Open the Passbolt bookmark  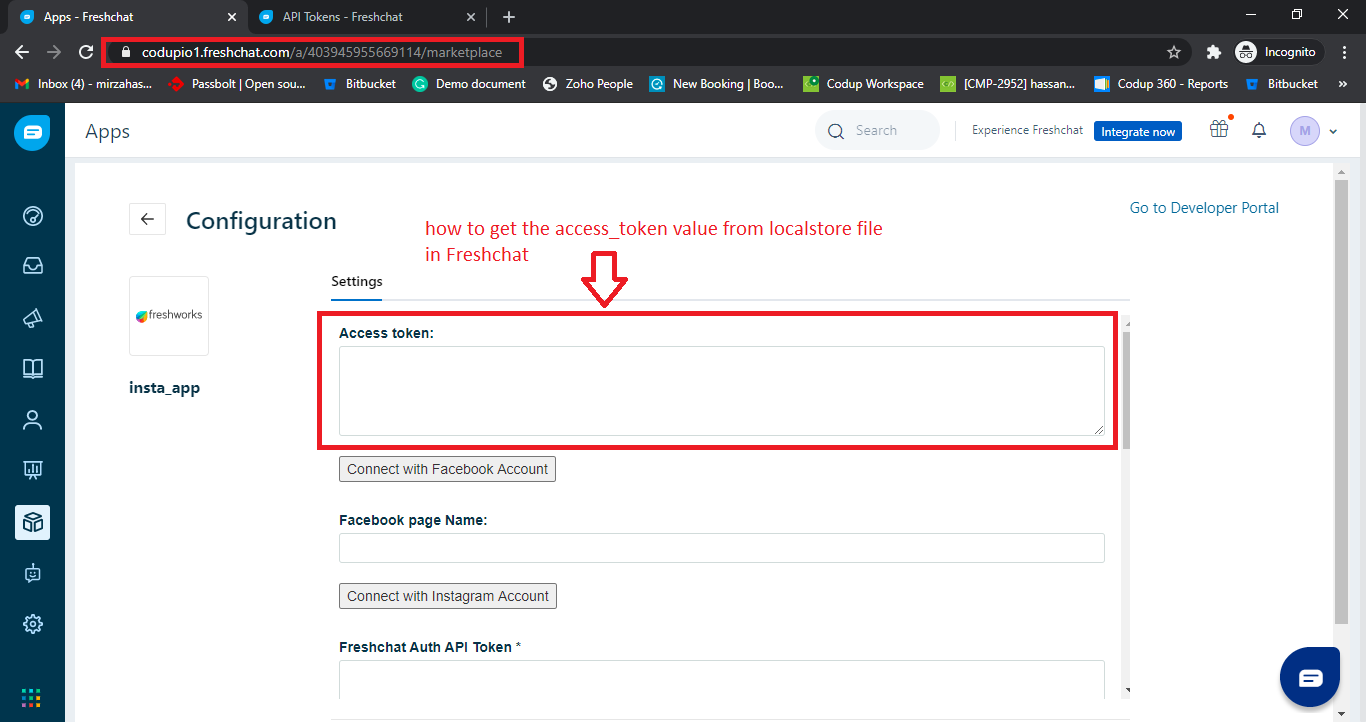click(x=238, y=84)
